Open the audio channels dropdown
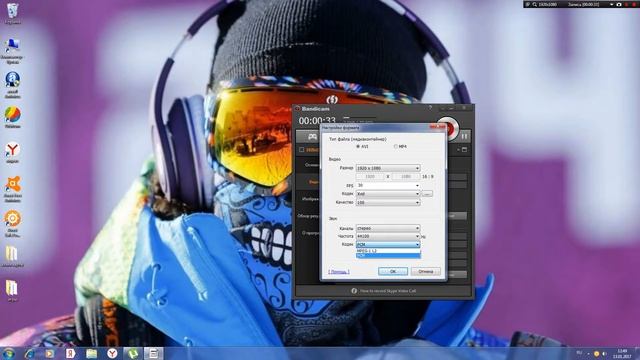The width and height of the screenshot is (640, 360). tap(388, 228)
